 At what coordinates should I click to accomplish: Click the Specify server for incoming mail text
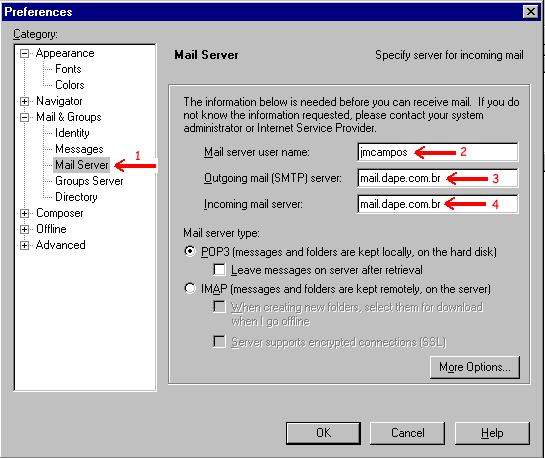(449, 55)
